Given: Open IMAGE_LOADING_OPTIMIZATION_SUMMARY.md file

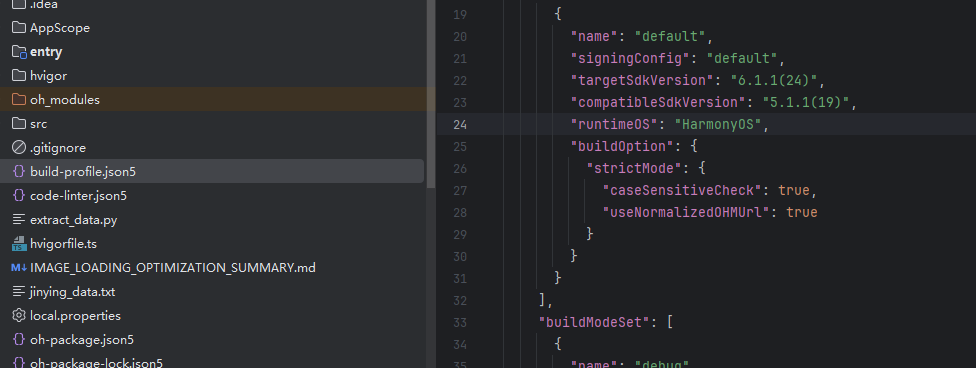Looking at the screenshot, I should [212, 268].
